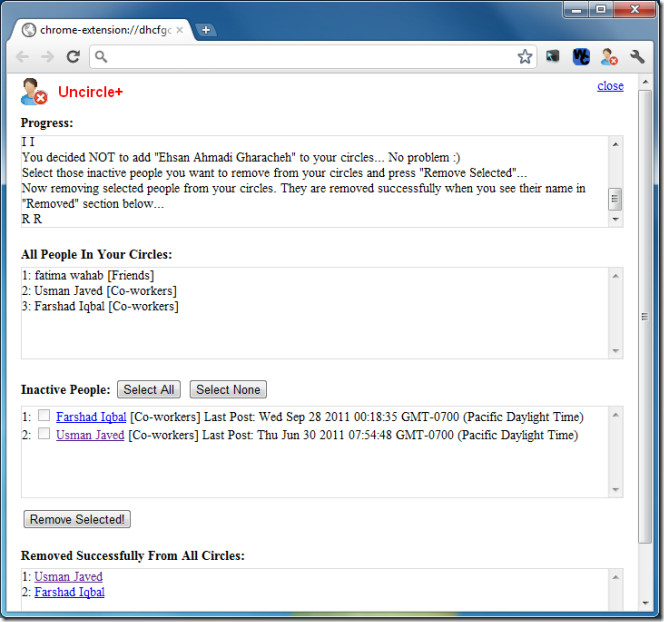Click the browser forward arrow
This screenshot has width=664, height=622.
[47, 56]
